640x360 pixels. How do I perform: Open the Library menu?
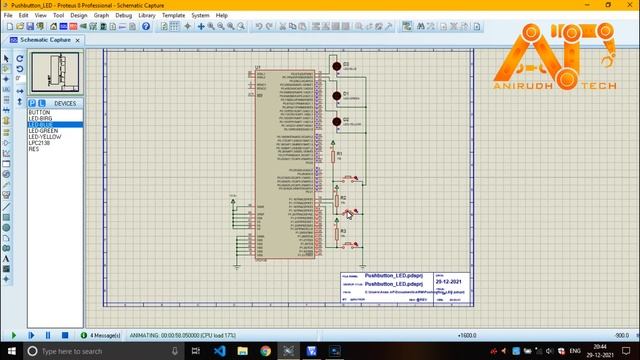click(x=147, y=15)
